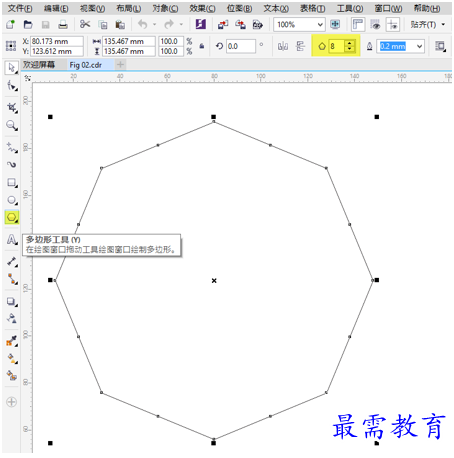Viewport: 454px width, 458px height.
Task: Select the Parallel Dimension tool
Action: point(12,262)
